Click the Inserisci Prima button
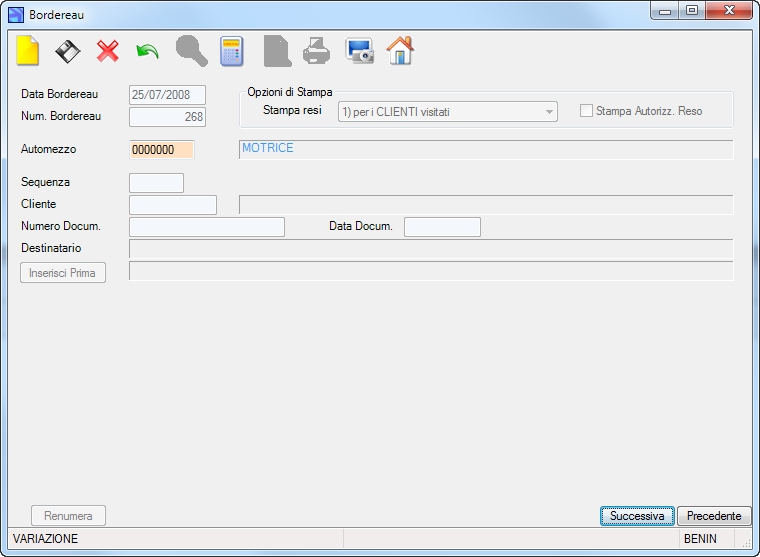This screenshot has width=760, height=557. [63, 272]
